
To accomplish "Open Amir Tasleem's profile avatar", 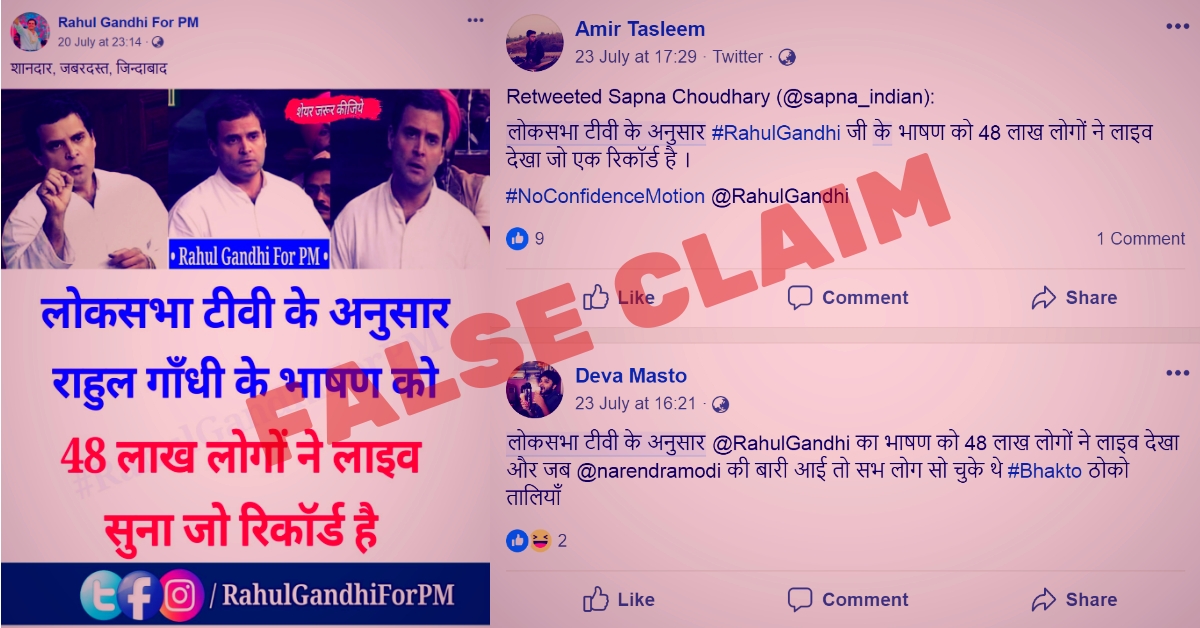I will pyautogui.click(x=535, y=42).
